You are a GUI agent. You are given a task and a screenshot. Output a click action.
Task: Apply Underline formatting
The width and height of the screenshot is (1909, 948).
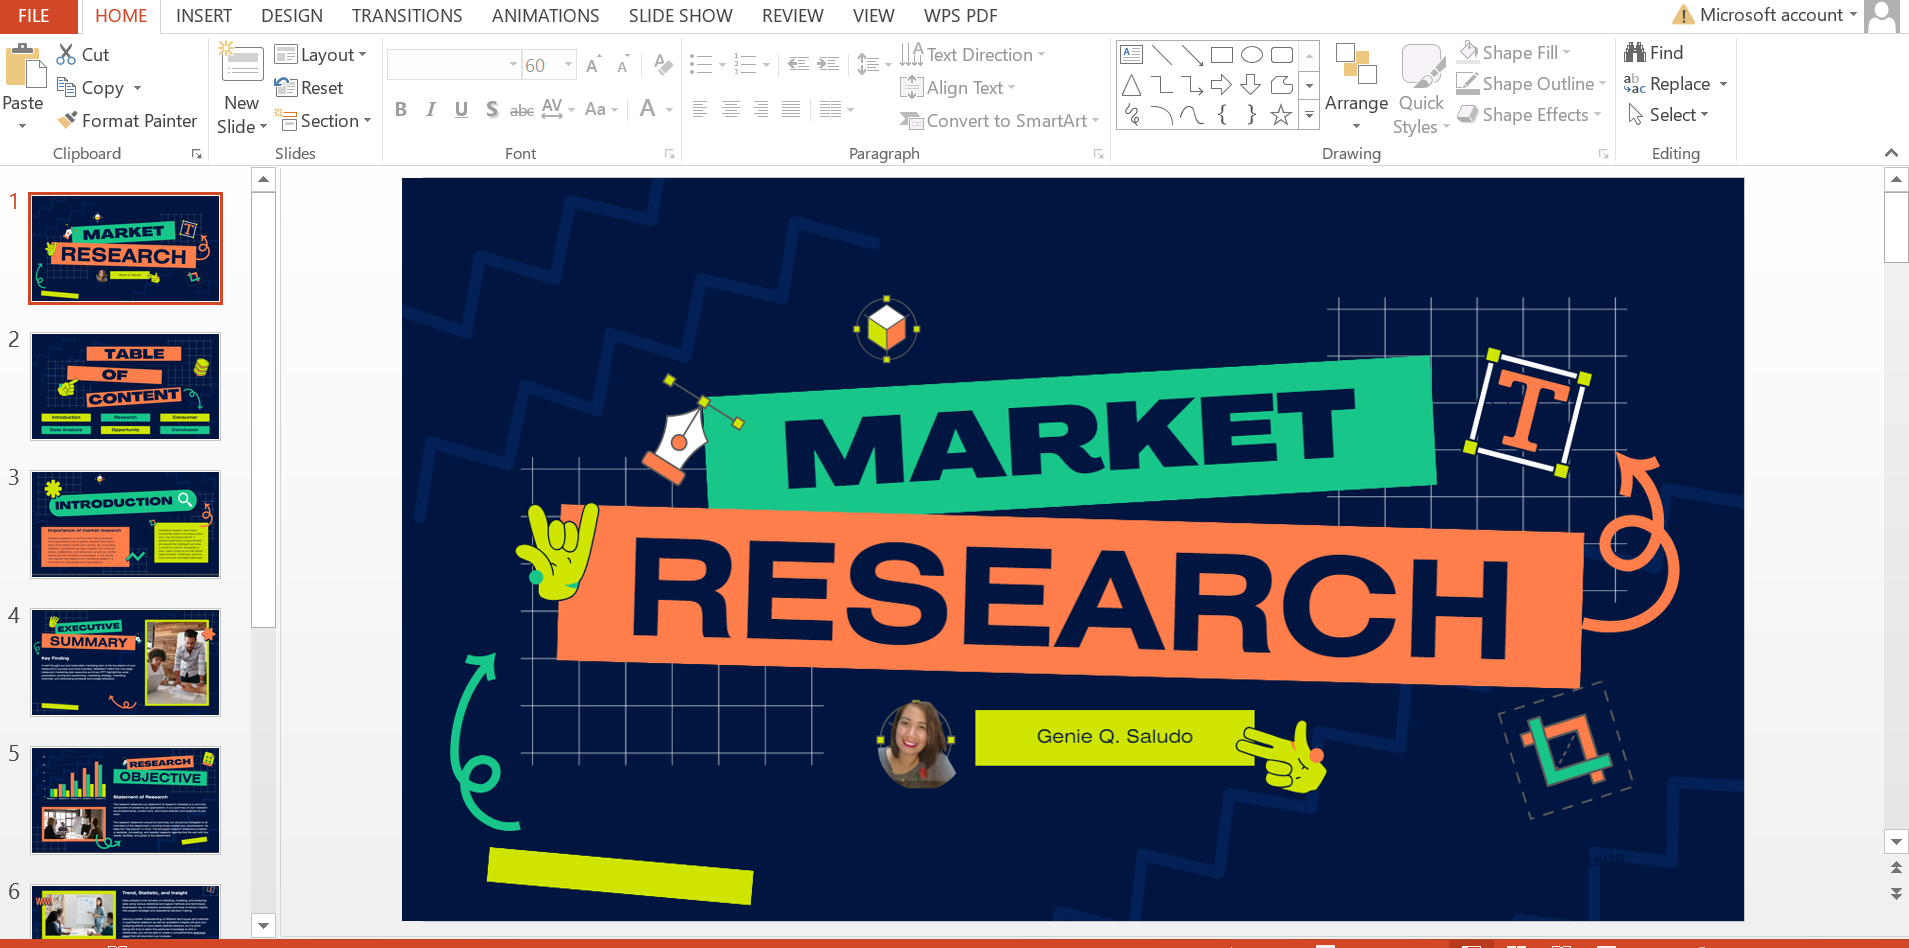click(x=461, y=109)
